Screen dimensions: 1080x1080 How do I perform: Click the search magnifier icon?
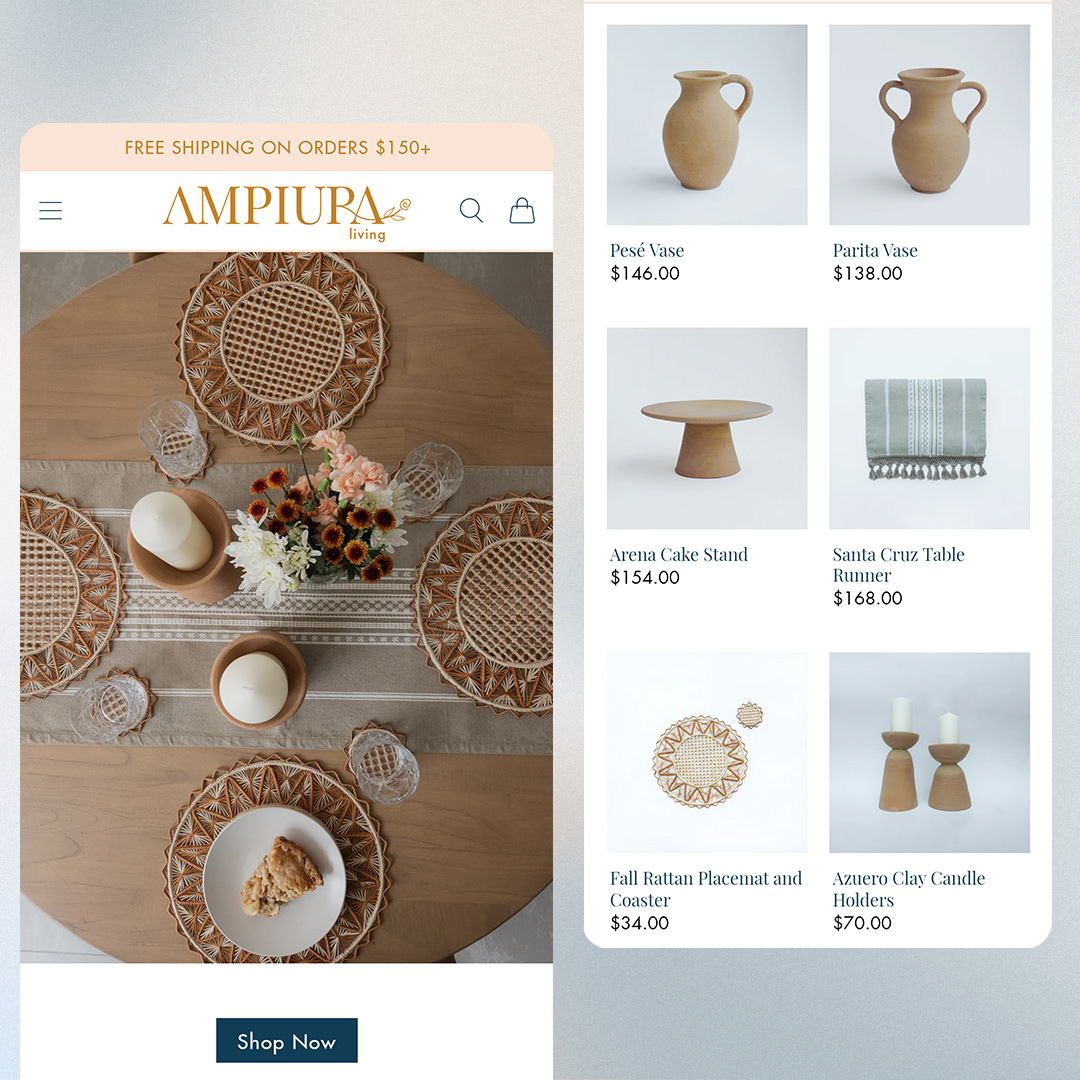[x=471, y=210]
